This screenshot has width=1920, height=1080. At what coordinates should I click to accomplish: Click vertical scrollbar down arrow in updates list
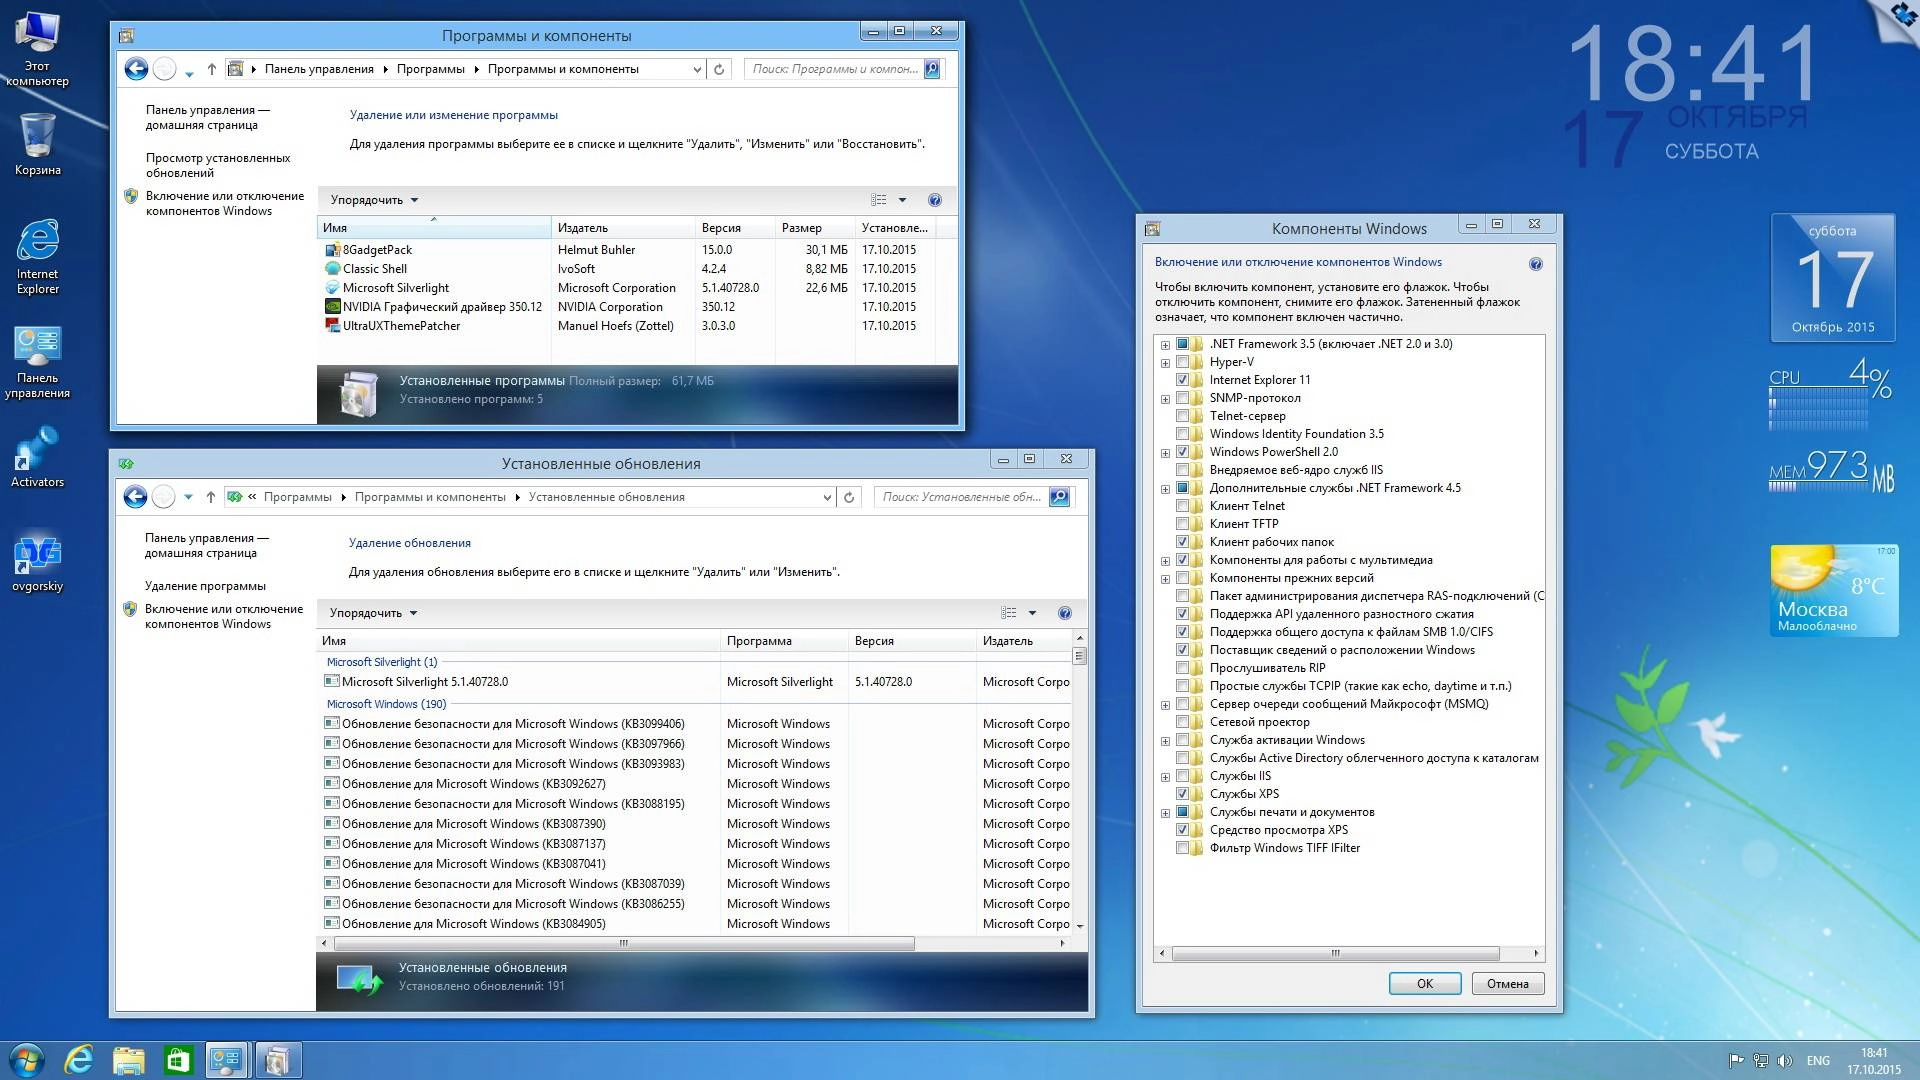tap(1079, 926)
